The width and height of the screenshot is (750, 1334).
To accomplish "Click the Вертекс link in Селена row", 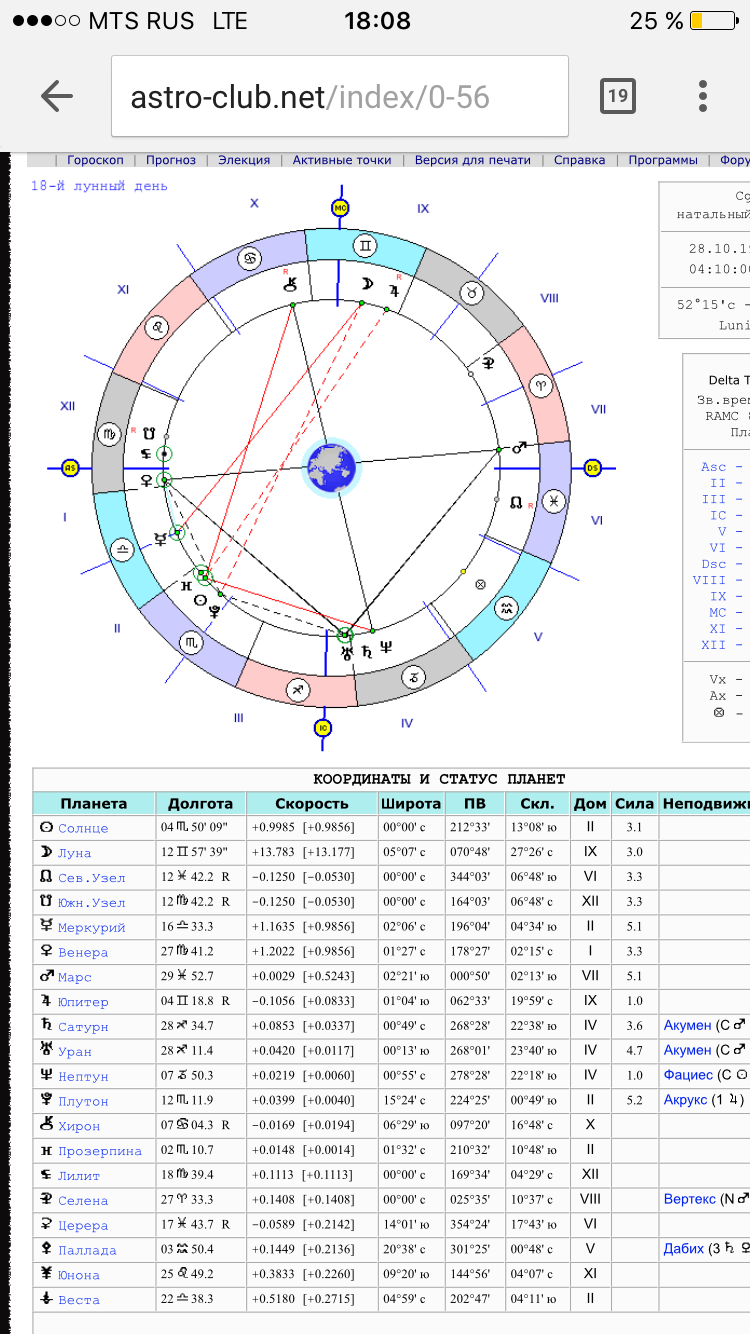I will (x=689, y=1200).
